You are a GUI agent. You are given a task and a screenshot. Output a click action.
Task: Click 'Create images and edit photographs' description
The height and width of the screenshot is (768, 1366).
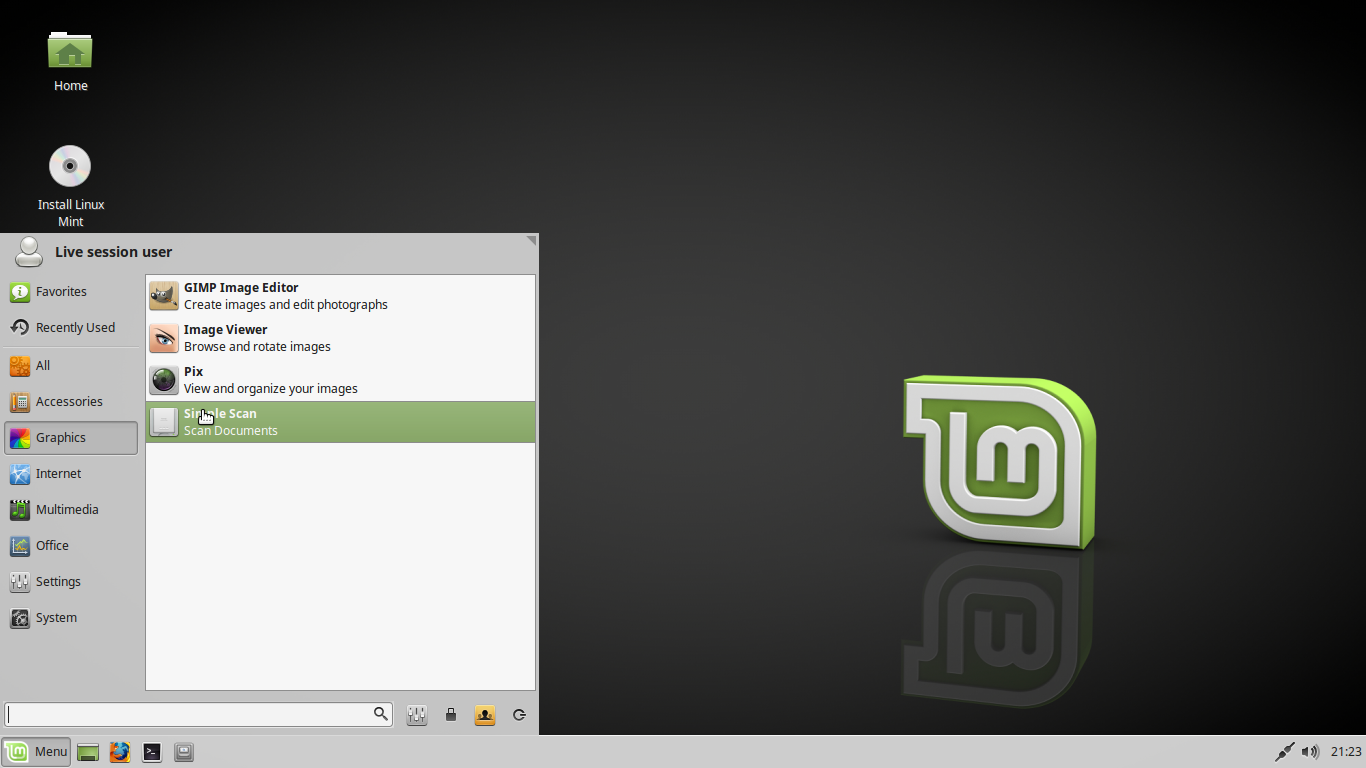286,305
